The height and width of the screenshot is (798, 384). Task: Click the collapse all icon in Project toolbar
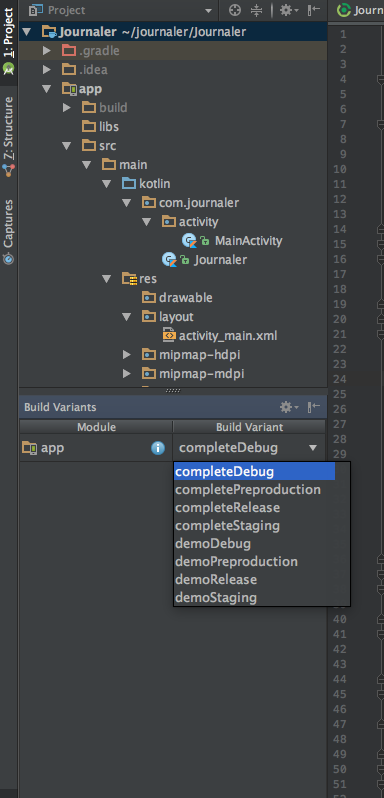pyautogui.click(x=257, y=10)
